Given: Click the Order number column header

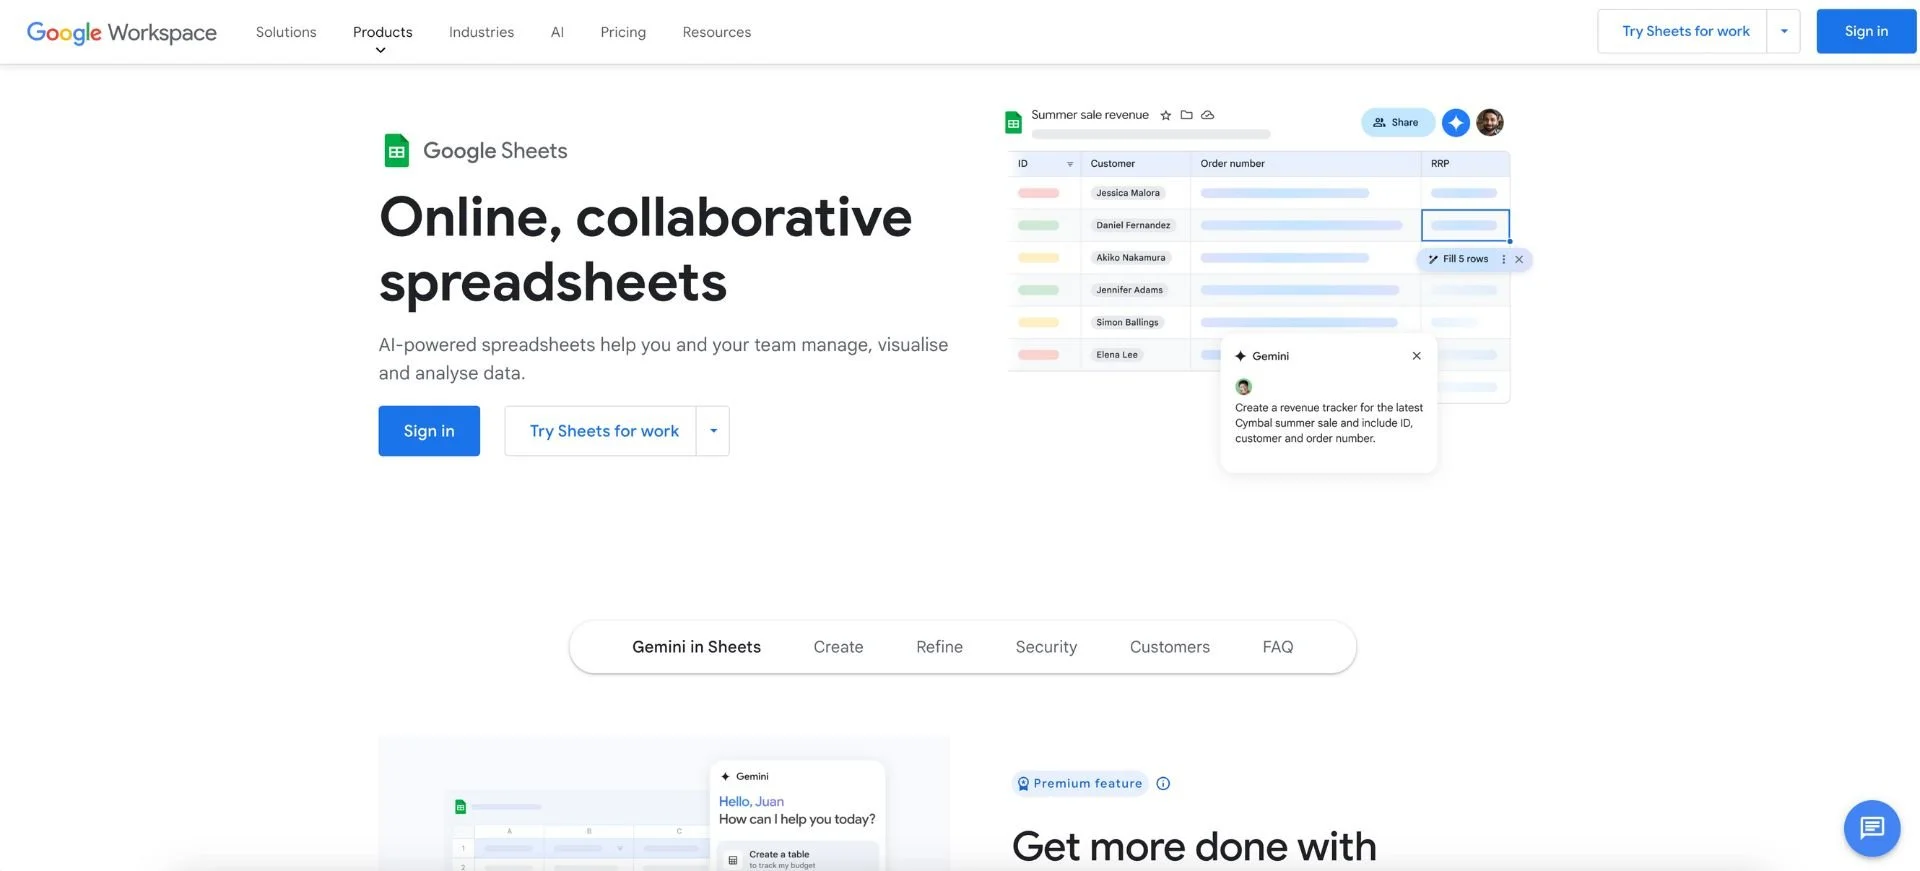Looking at the screenshot, I should pos(1305,164).
